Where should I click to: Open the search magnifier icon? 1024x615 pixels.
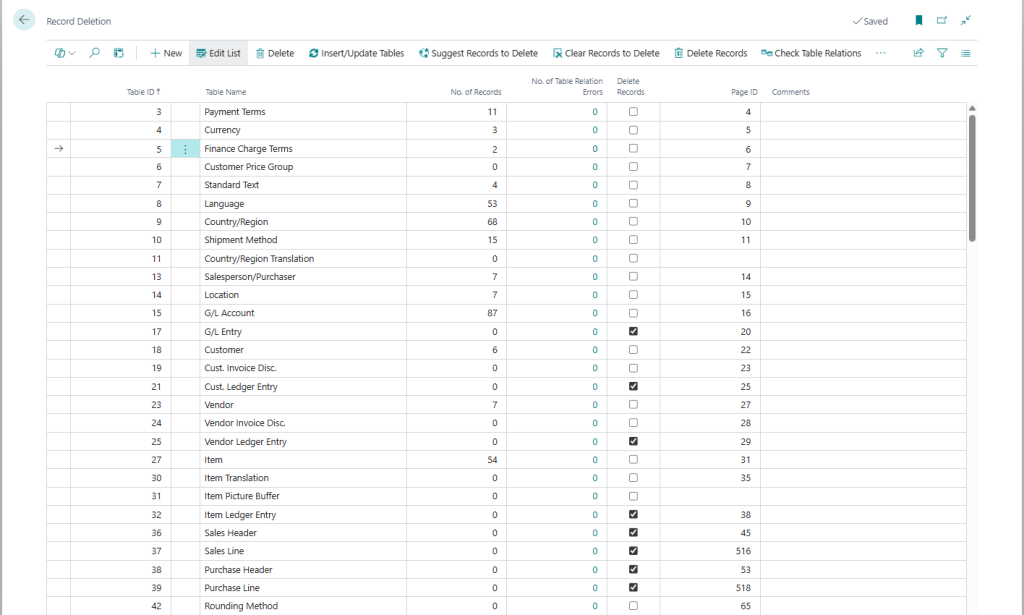point(95,53)
